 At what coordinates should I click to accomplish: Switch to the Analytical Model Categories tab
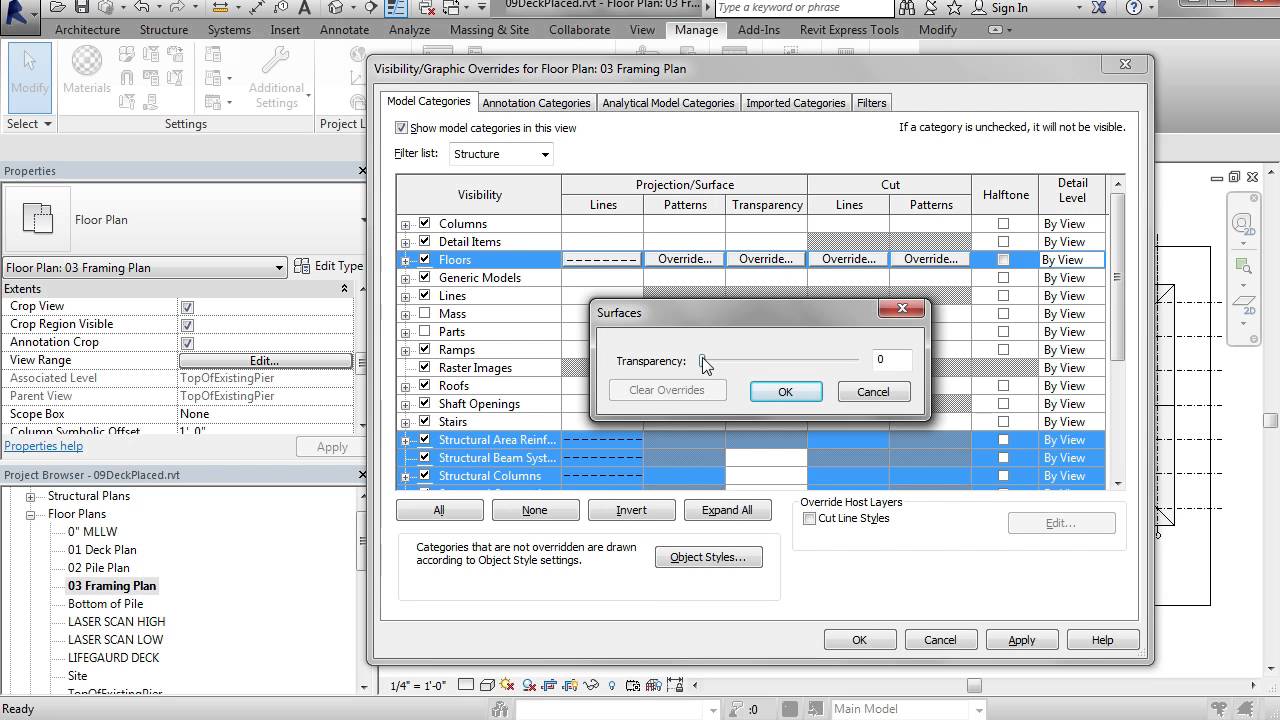coord(668,103)
